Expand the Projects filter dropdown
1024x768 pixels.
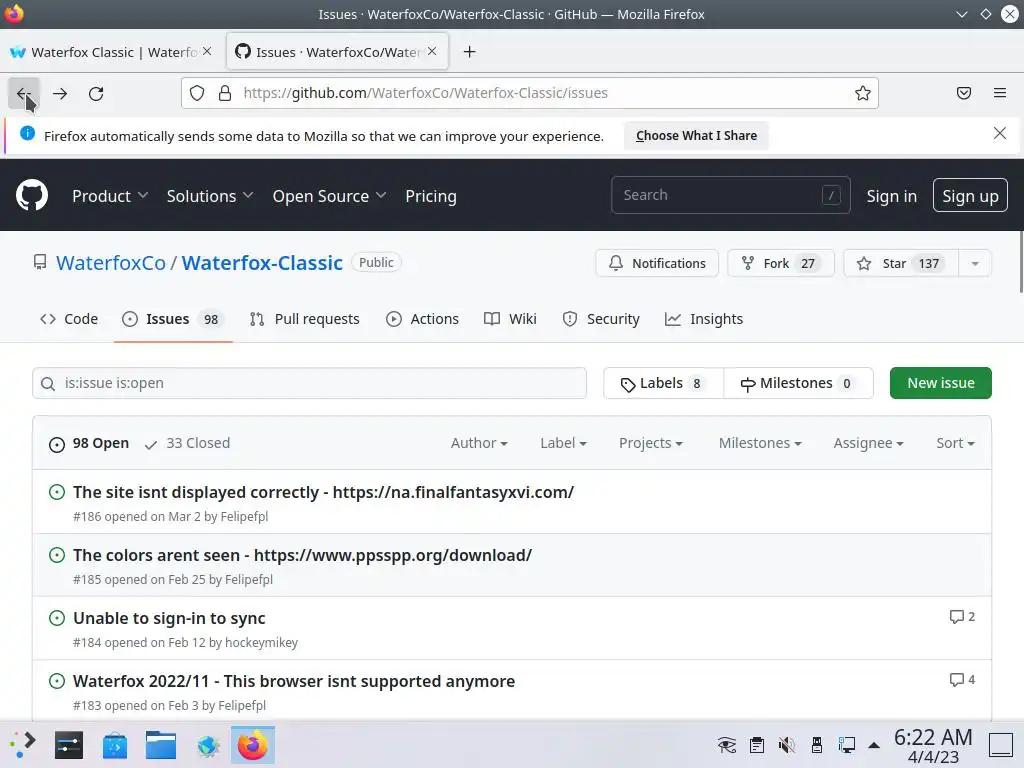point(650,443)
